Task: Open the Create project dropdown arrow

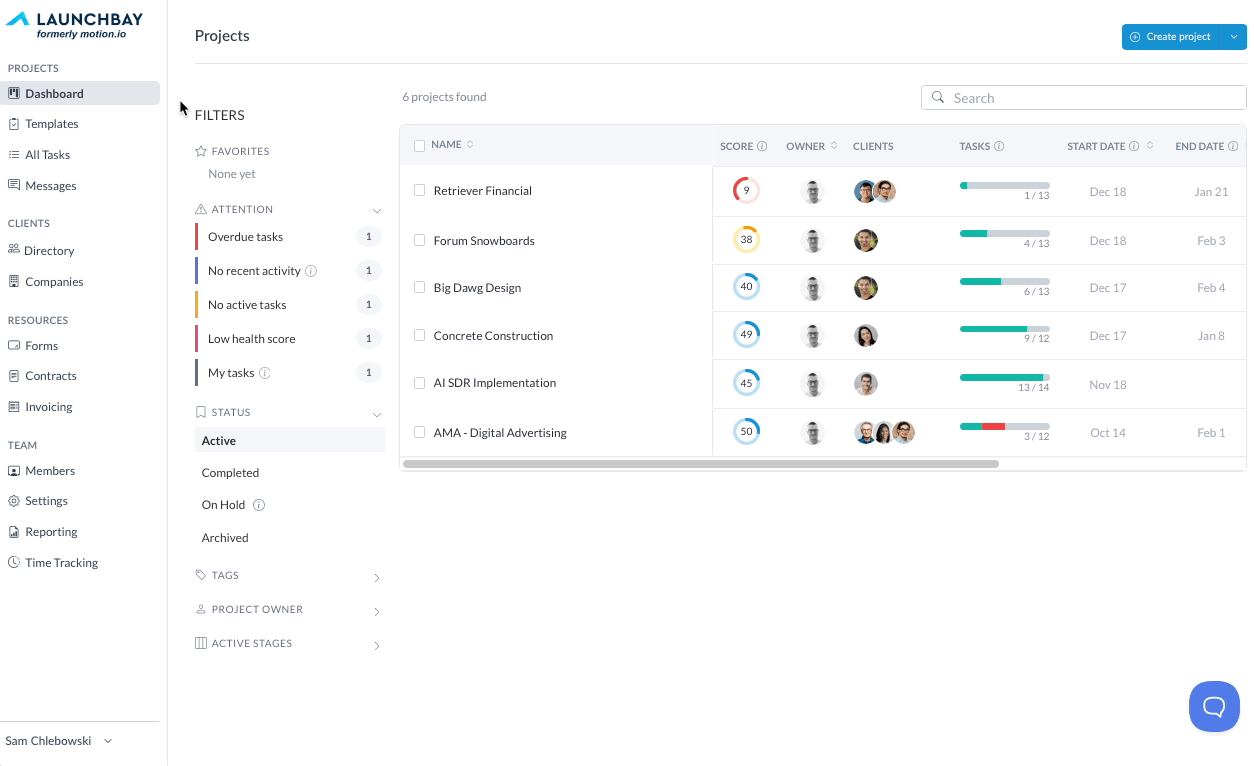Action: pos(1233,37)
